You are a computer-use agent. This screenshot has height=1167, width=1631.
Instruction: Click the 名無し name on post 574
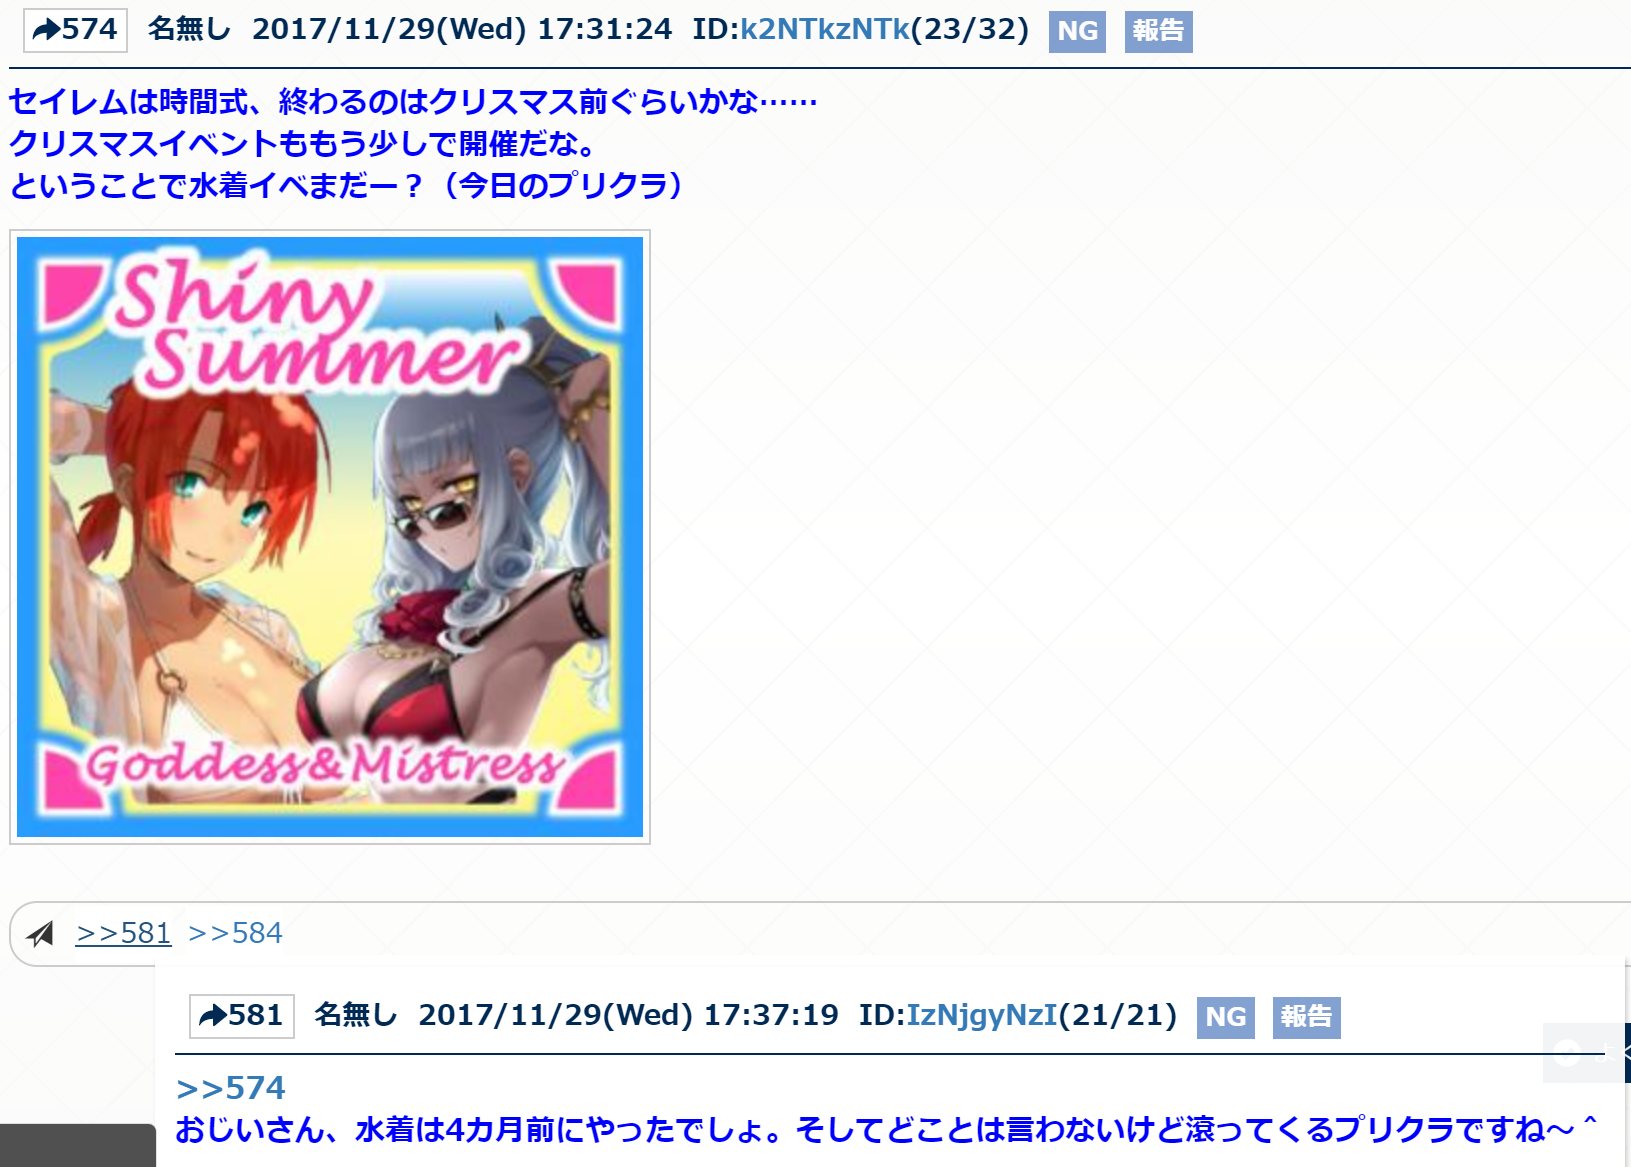coord(189,29)
